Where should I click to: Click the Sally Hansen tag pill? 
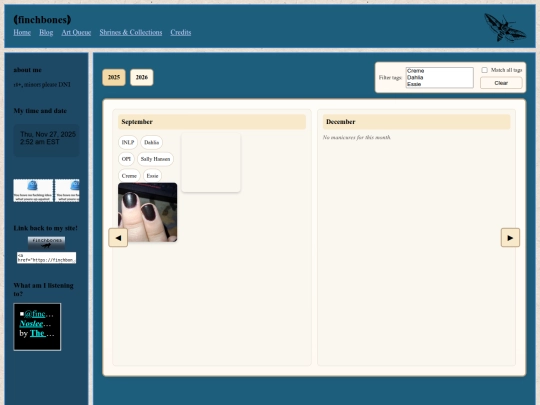(x=155, y=159)
